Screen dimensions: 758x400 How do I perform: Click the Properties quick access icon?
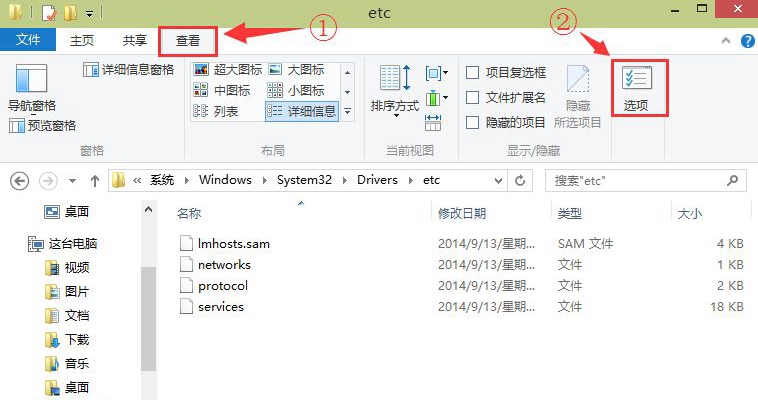coord(49,13)
